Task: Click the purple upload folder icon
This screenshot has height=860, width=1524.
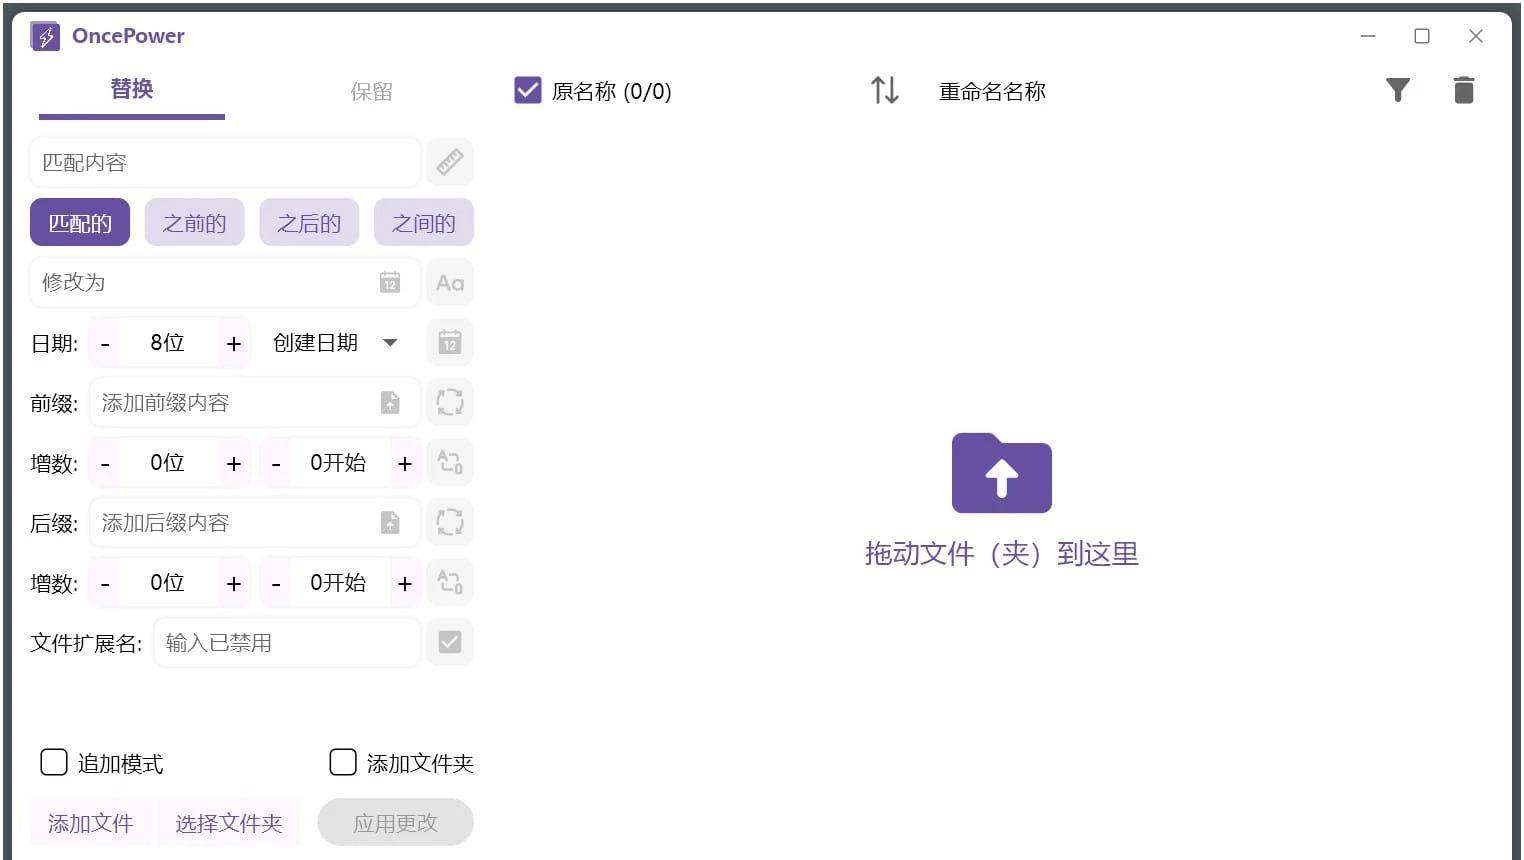Action: [1001, 474]
